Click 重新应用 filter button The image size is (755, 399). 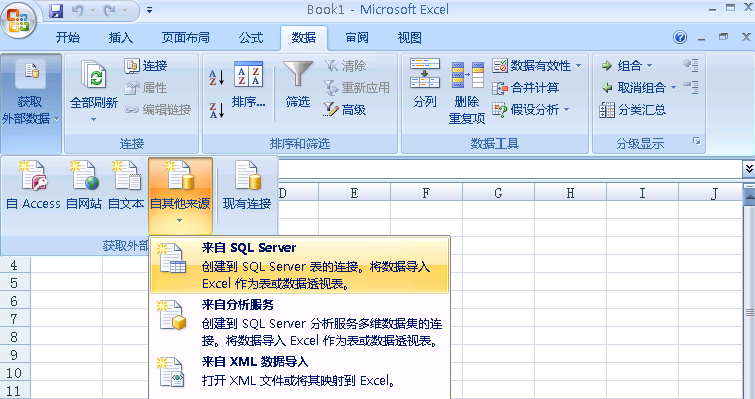pyautogui.click(x=357, y=88)
